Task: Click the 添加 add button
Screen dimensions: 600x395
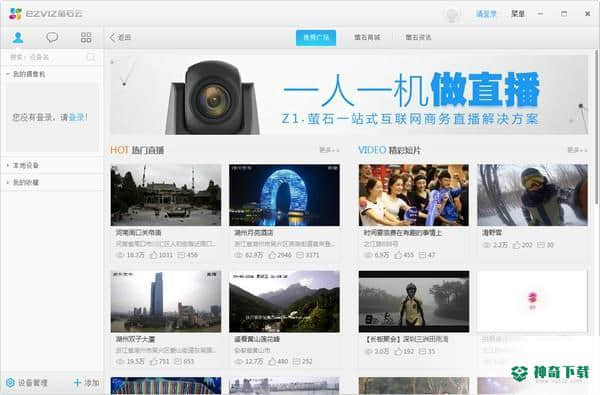Action: [x=86, y=382]
